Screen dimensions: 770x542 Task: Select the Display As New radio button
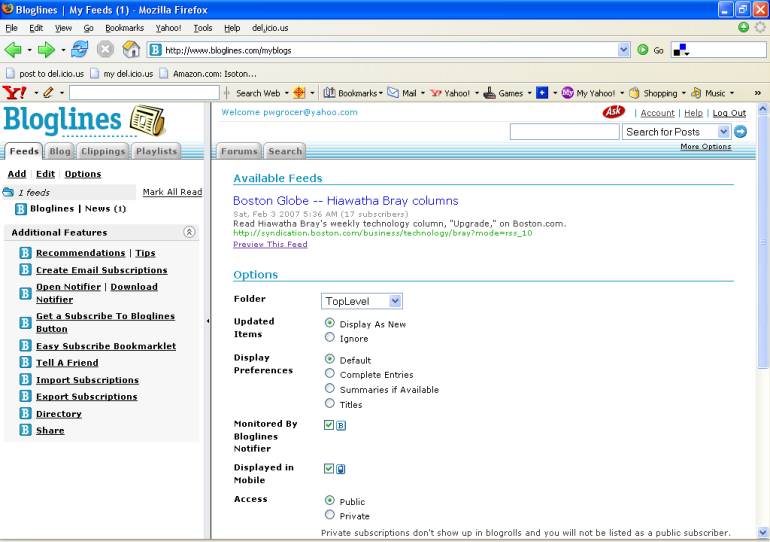(x=330, y=323)
